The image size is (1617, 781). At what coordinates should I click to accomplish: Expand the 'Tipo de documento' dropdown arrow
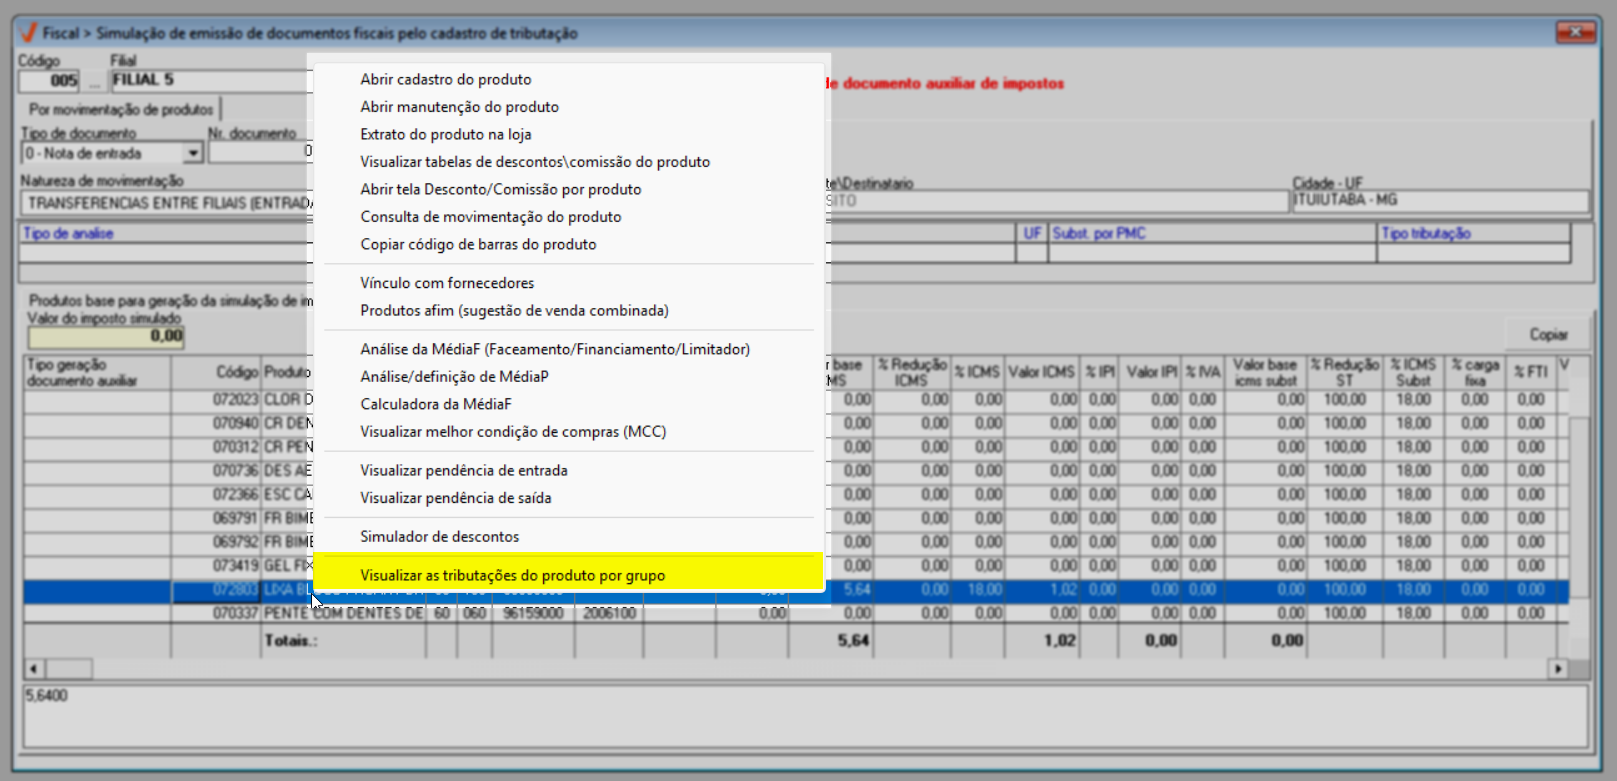[192, 153]
